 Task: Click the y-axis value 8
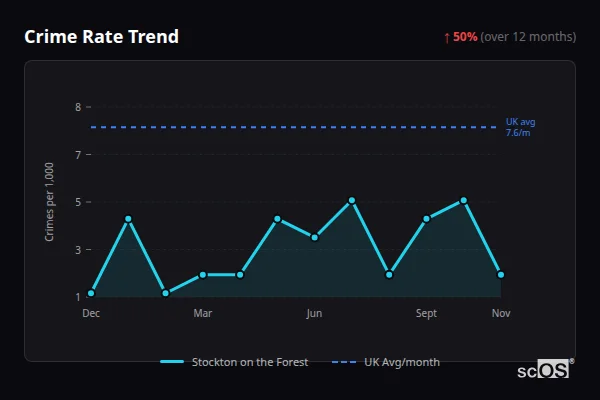78,107
